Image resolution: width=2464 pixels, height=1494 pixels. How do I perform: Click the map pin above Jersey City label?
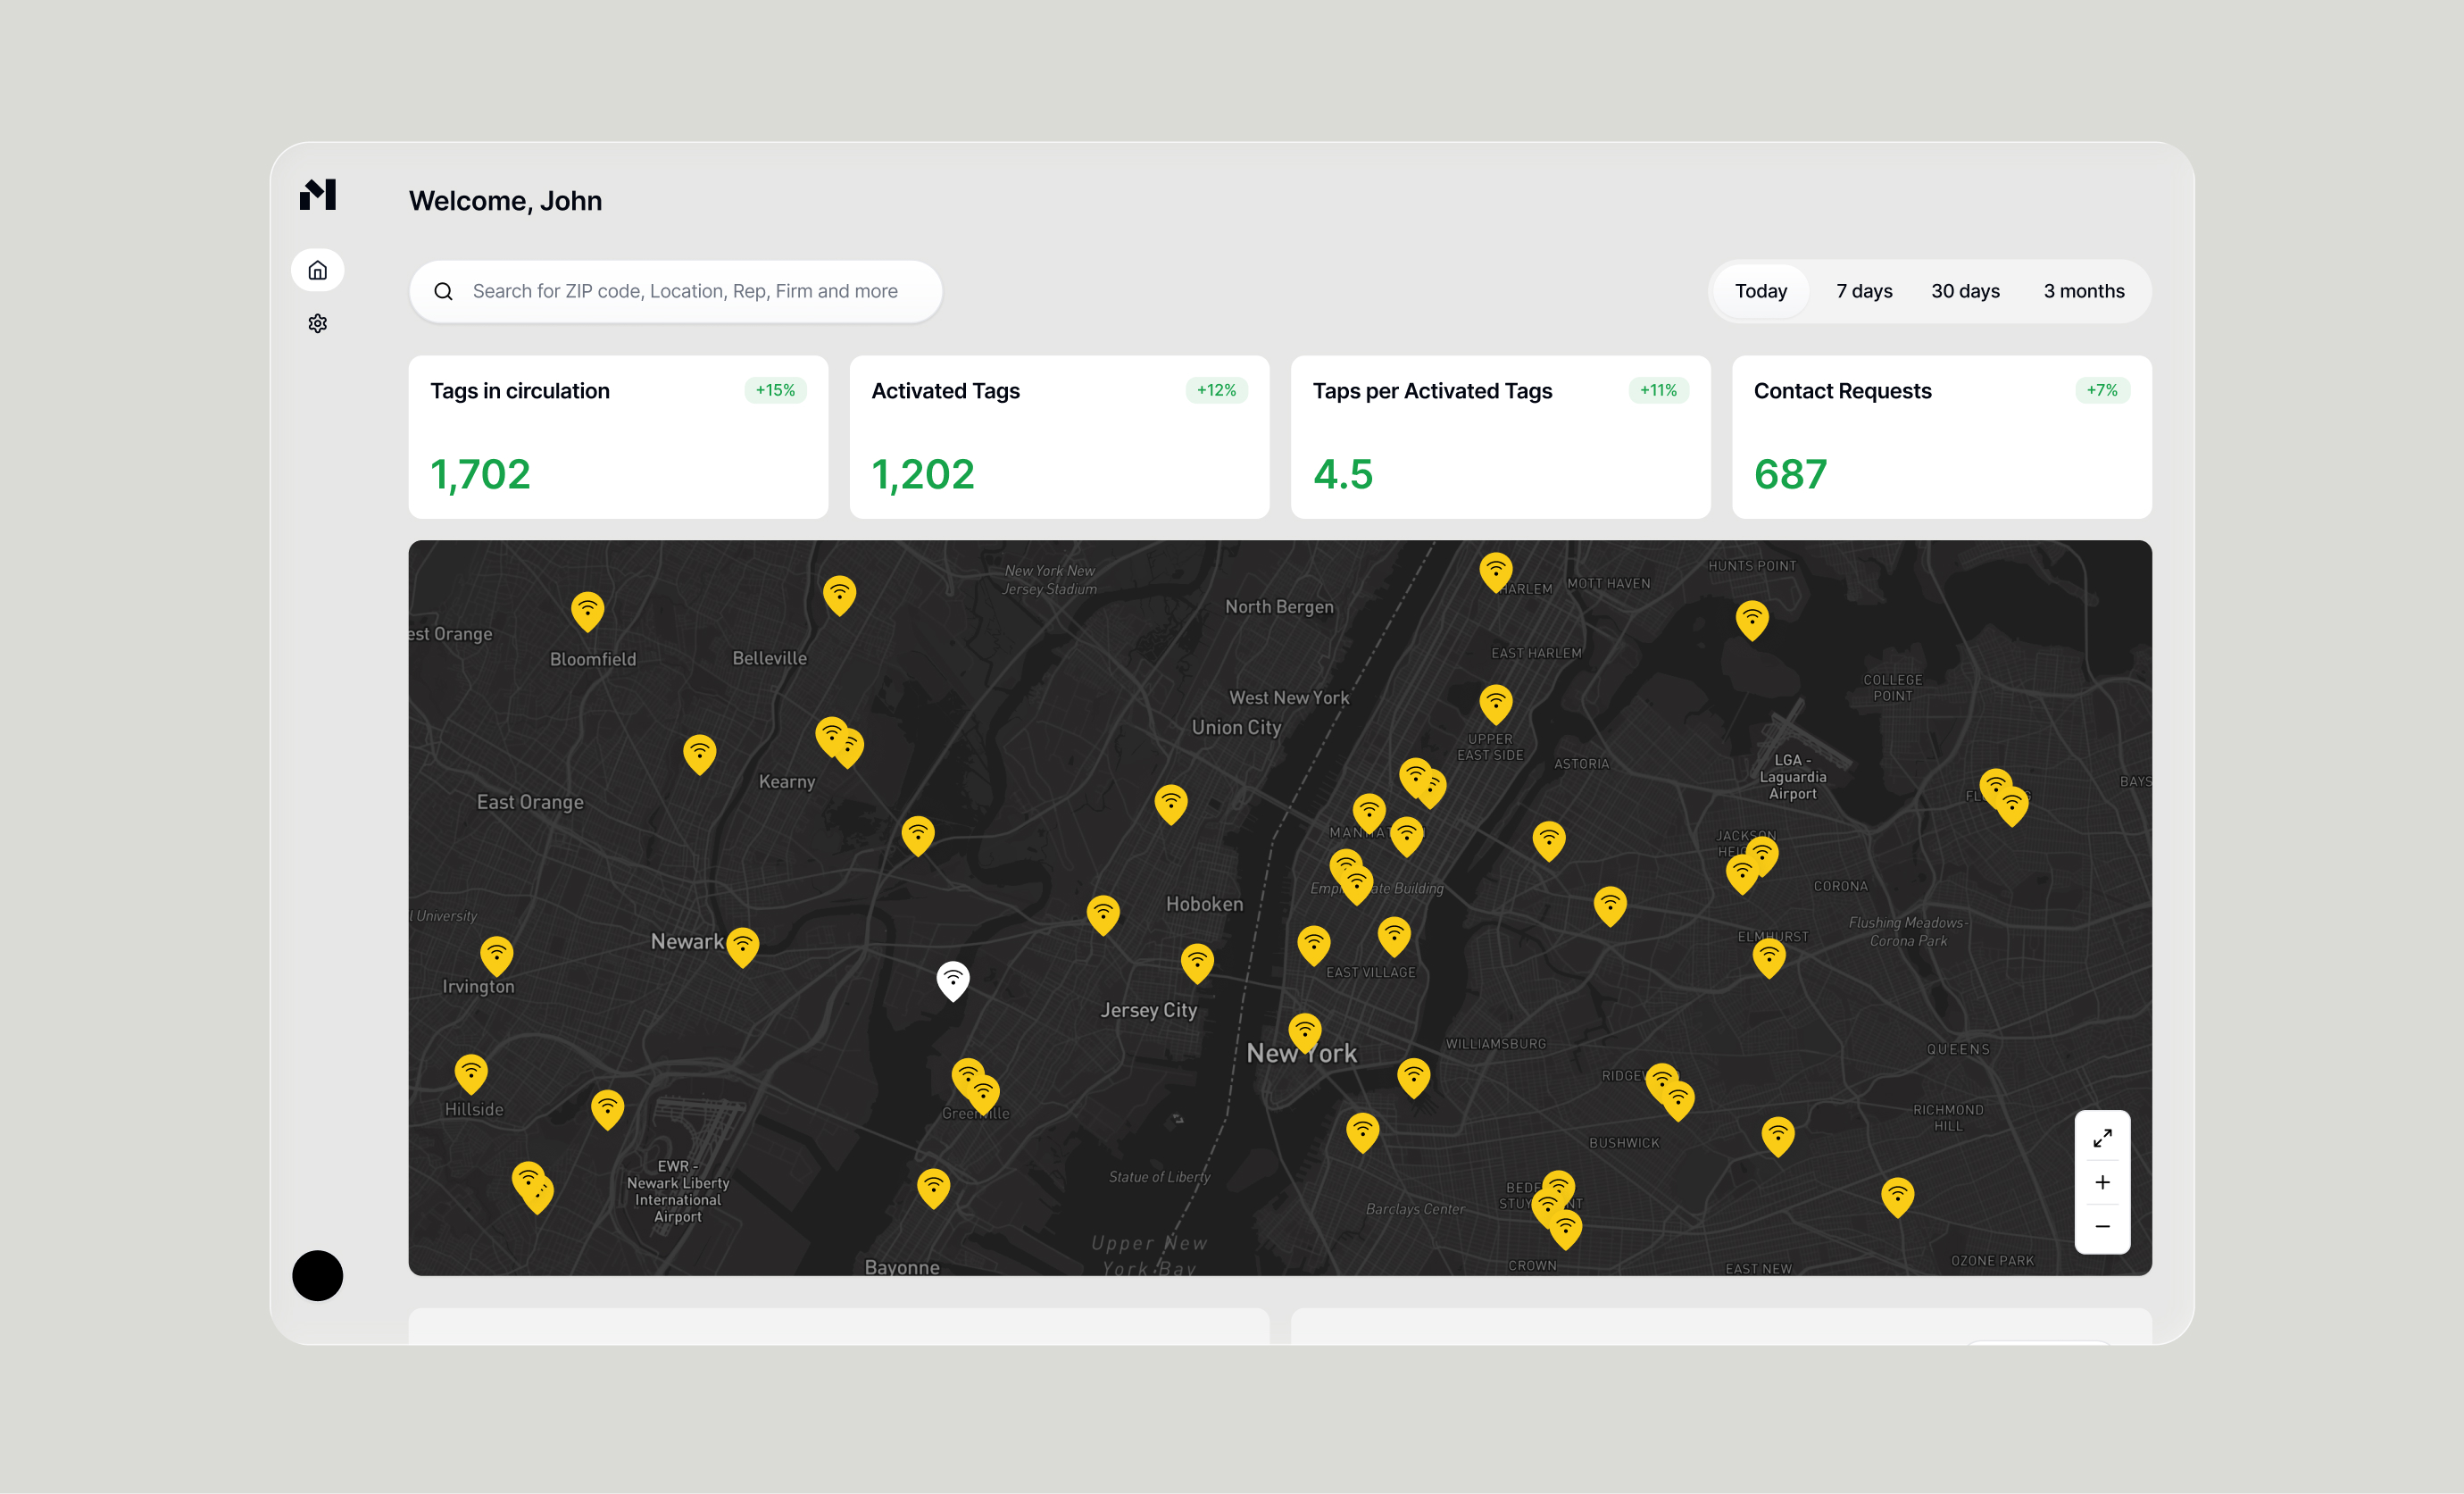point(1197,962)
